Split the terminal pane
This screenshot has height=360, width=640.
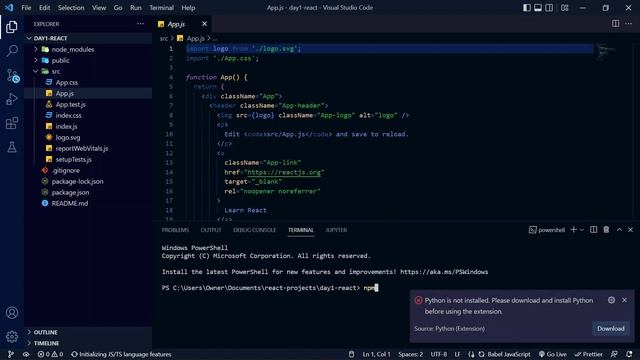593,230
